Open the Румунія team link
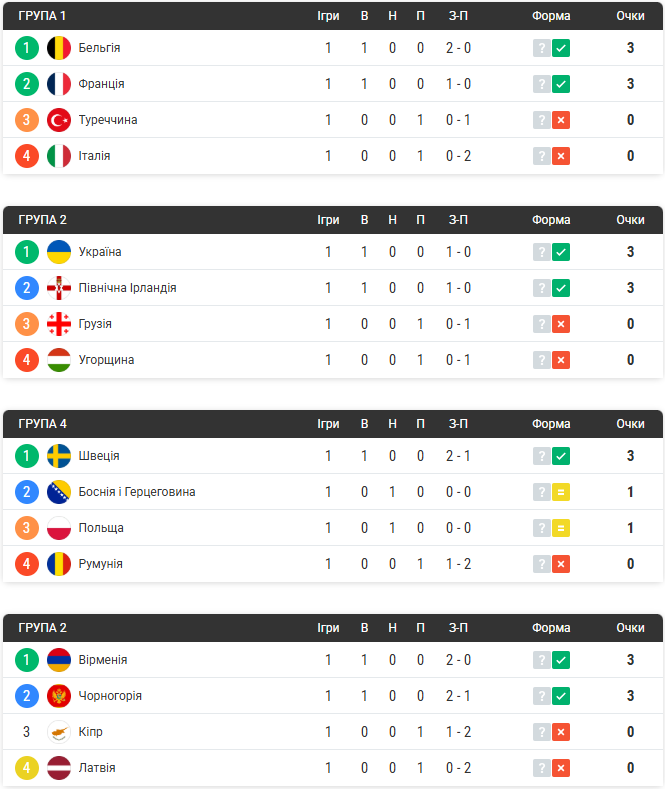The image size is (665, 789). click(101, 564)
